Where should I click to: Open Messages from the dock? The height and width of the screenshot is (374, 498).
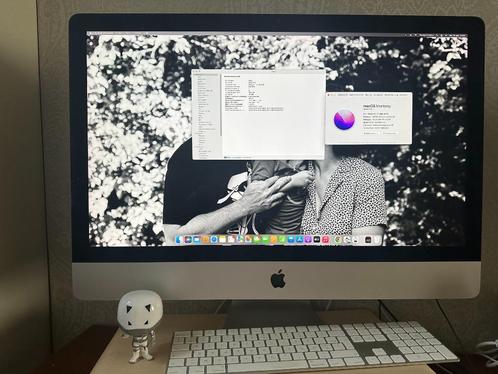coord(256,239)
